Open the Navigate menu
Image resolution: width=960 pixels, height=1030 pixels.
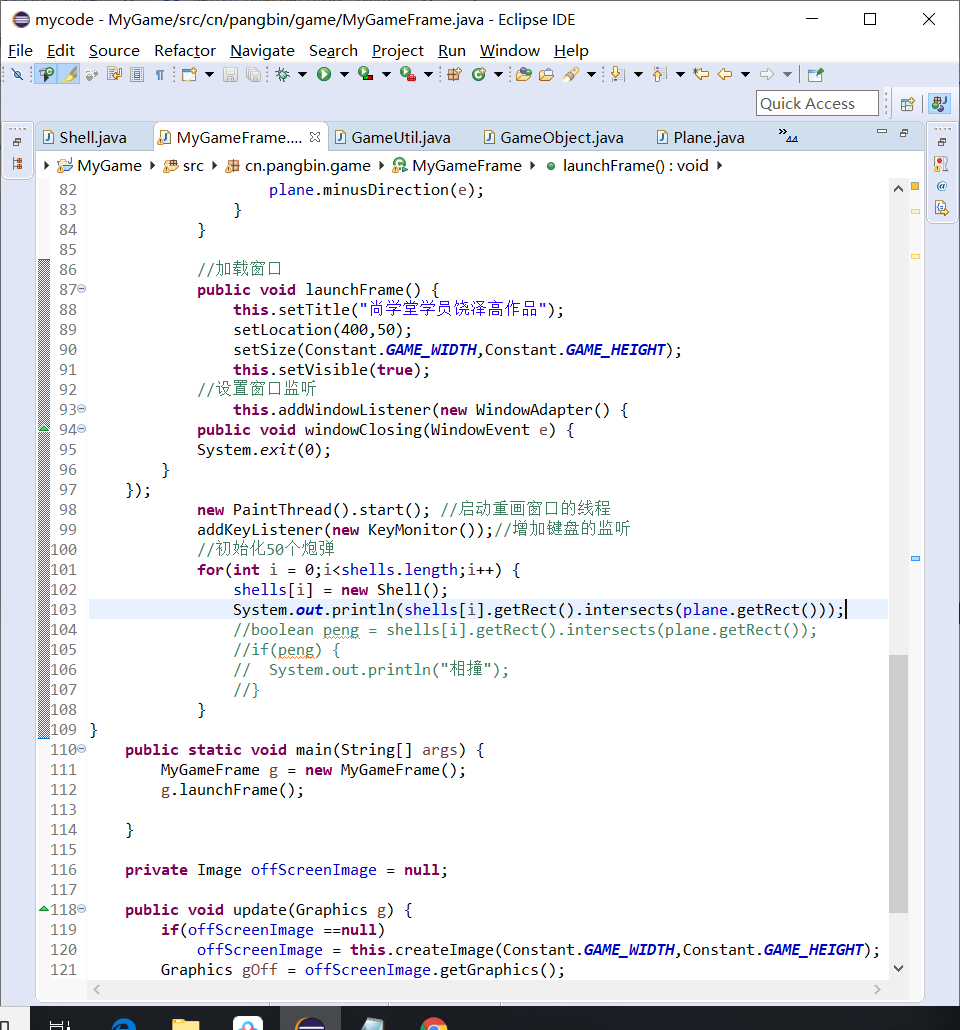[262, 51]
